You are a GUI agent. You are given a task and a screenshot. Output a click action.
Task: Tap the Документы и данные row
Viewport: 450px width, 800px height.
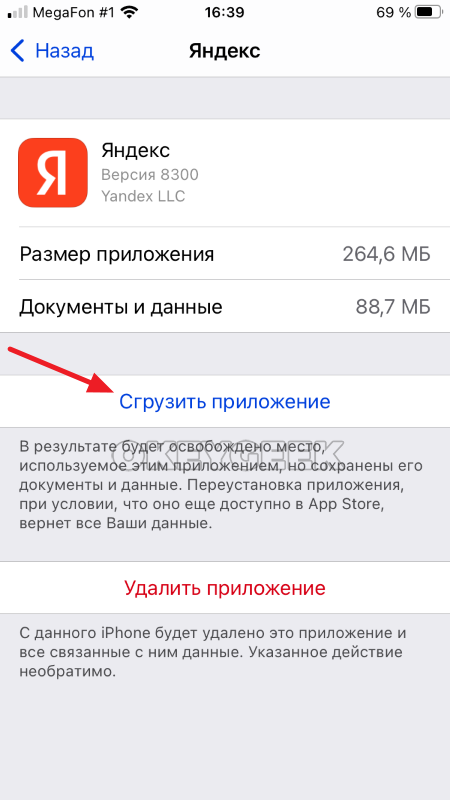[225, 307]
